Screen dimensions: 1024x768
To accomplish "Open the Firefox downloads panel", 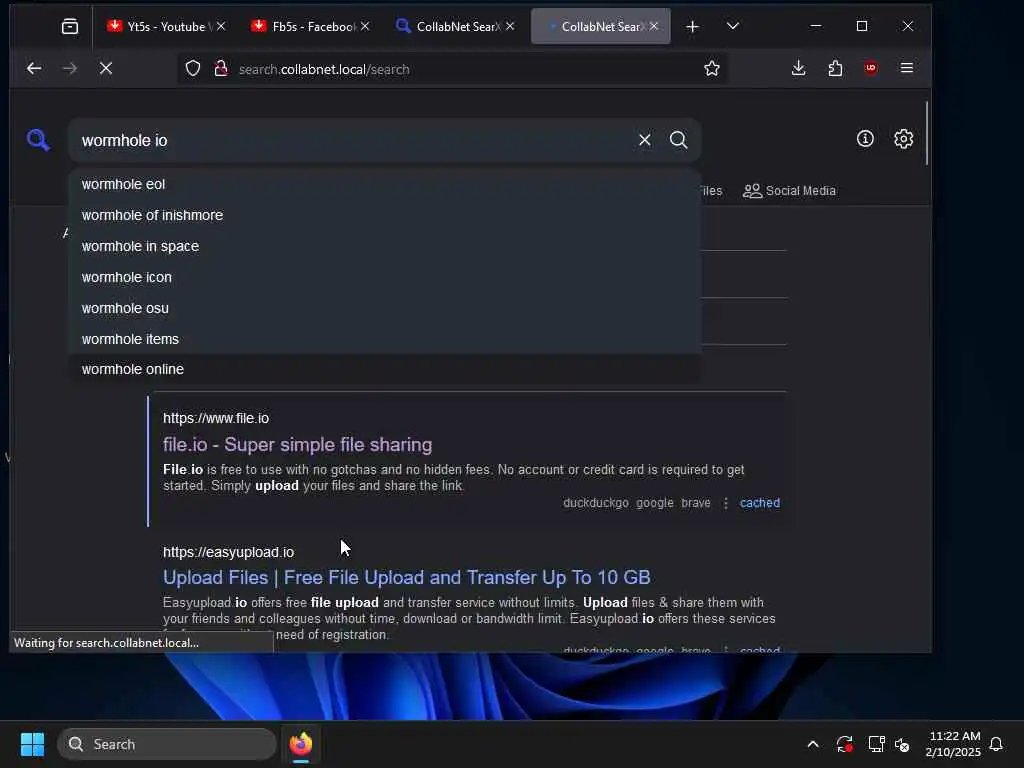I will click(x=798, y=69).
